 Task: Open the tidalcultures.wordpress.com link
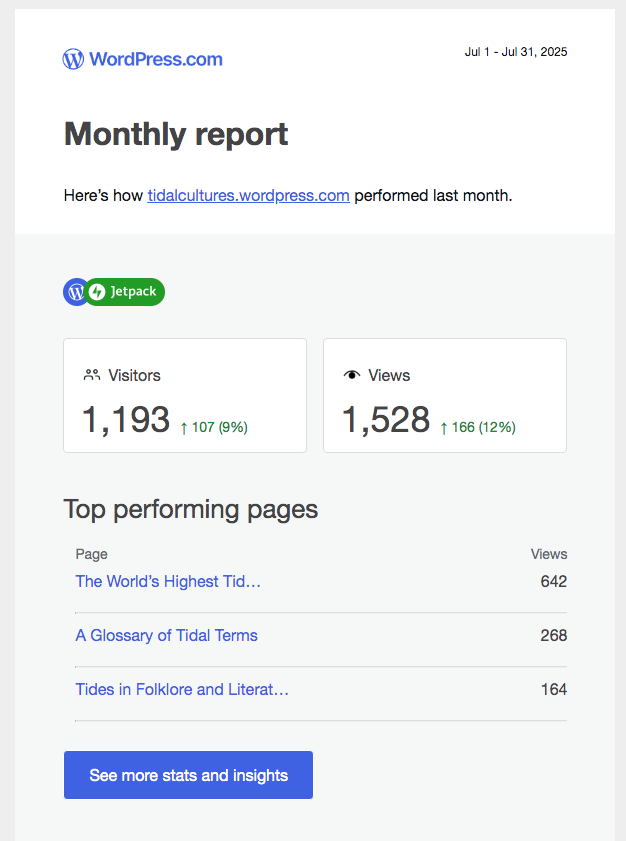[x=248, y=195]
